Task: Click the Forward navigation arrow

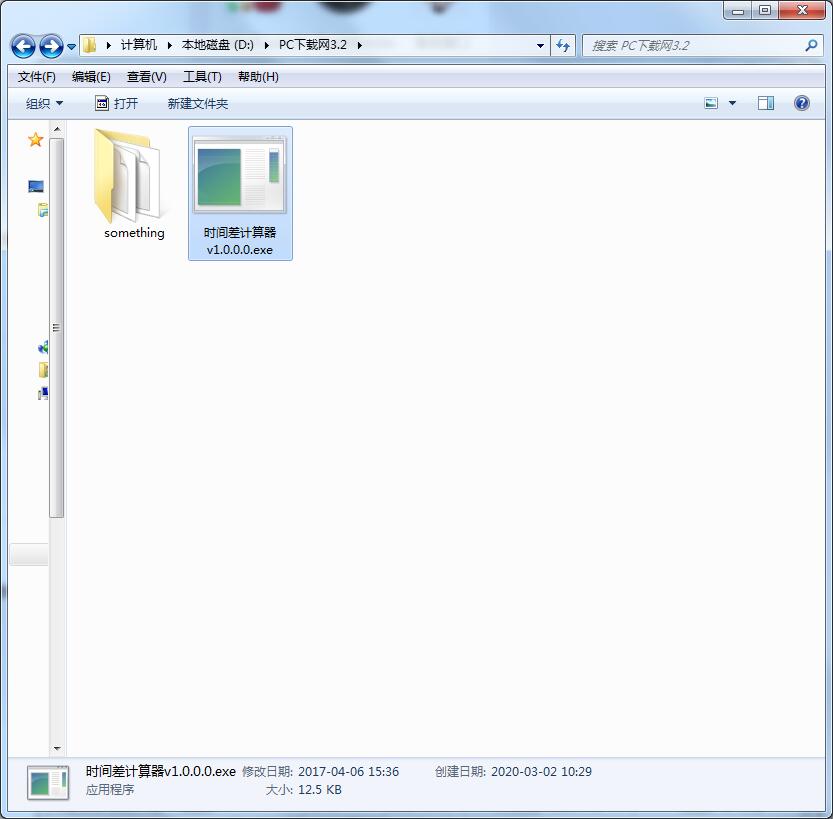Action: click(x=51, y=46)
